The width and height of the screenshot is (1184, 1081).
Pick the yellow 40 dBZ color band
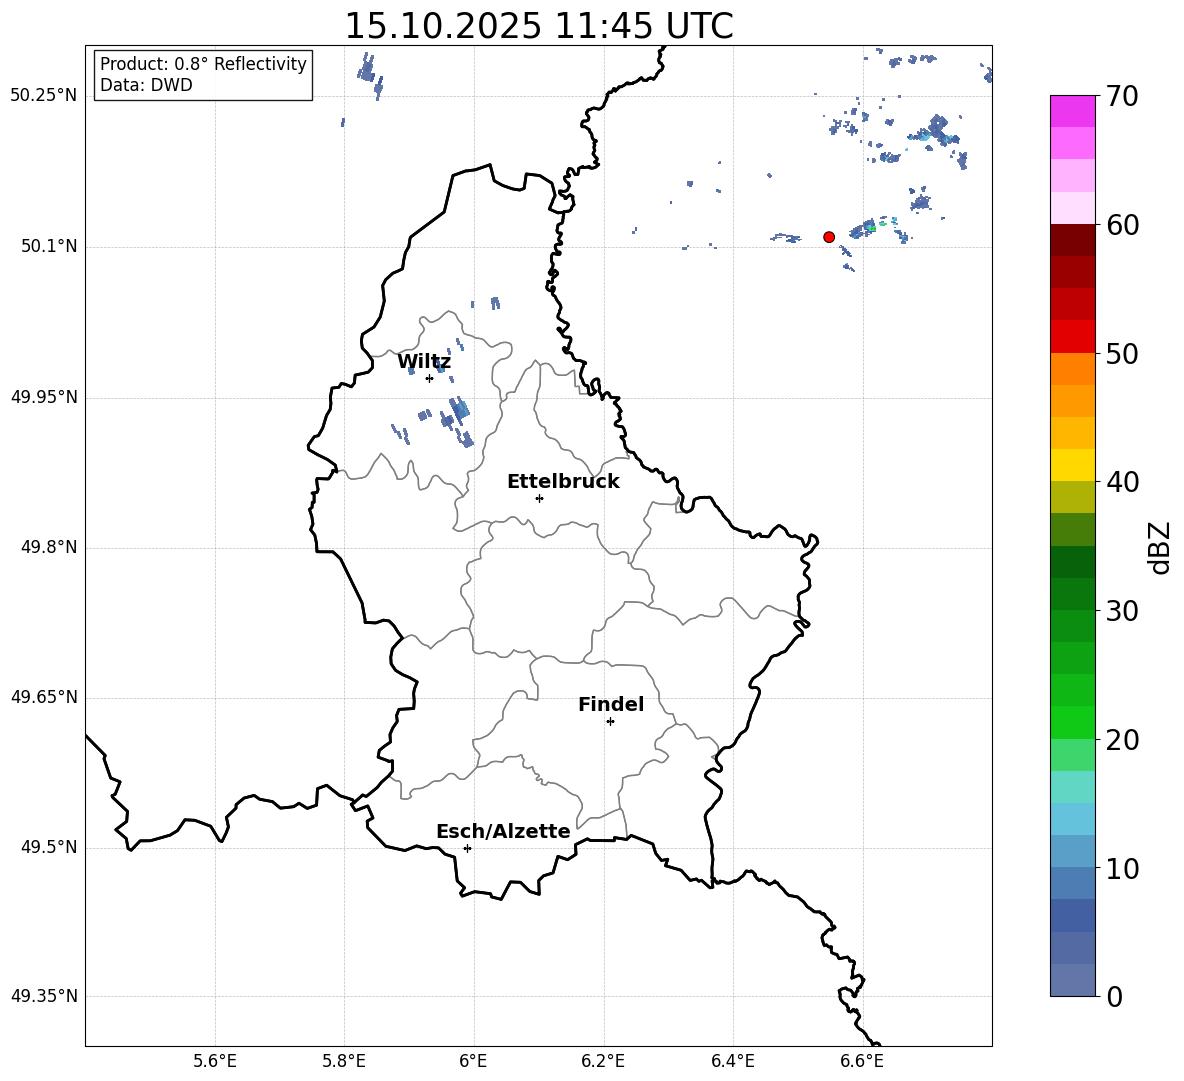1073,465
